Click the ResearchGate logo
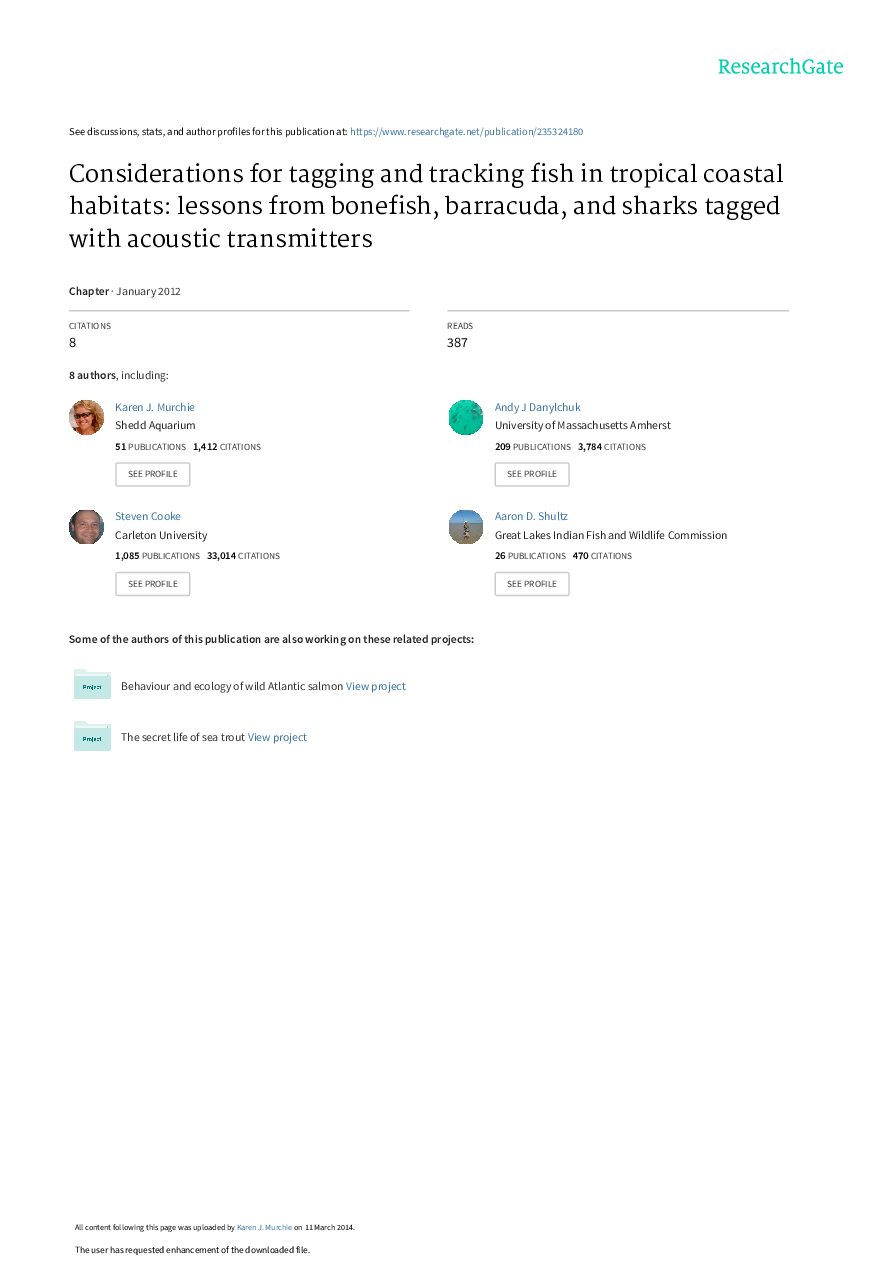This screenshot has height=1280, width=896. tap(780, 67)
